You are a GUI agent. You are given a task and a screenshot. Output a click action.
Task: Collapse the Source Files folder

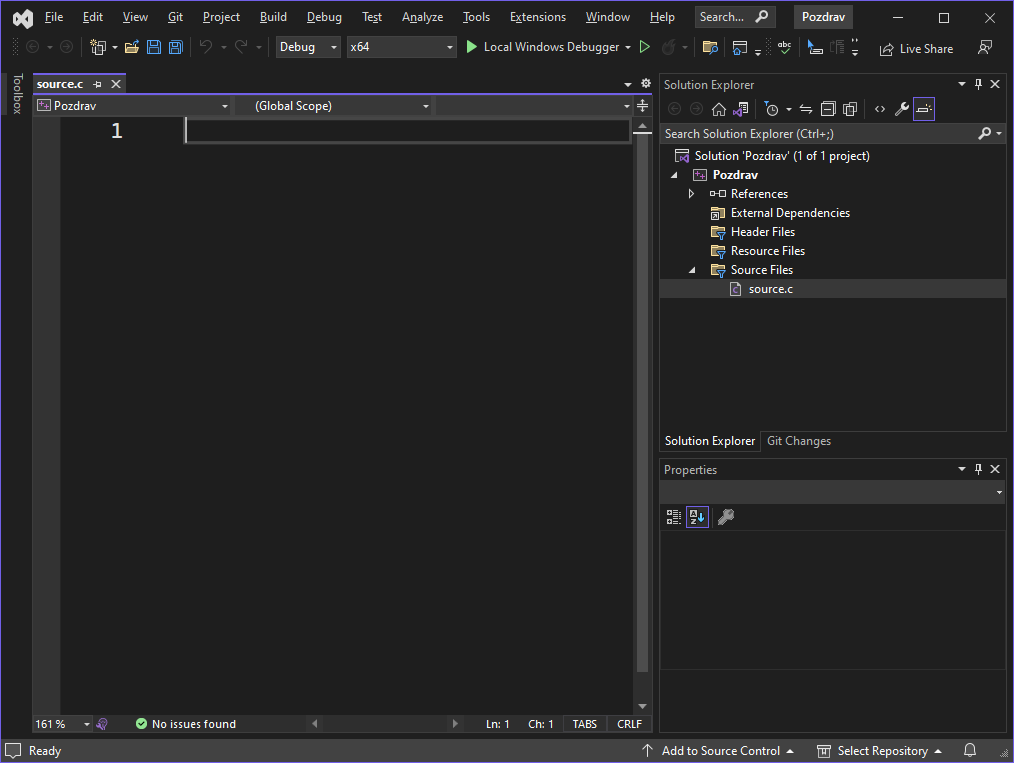[692, 270]
